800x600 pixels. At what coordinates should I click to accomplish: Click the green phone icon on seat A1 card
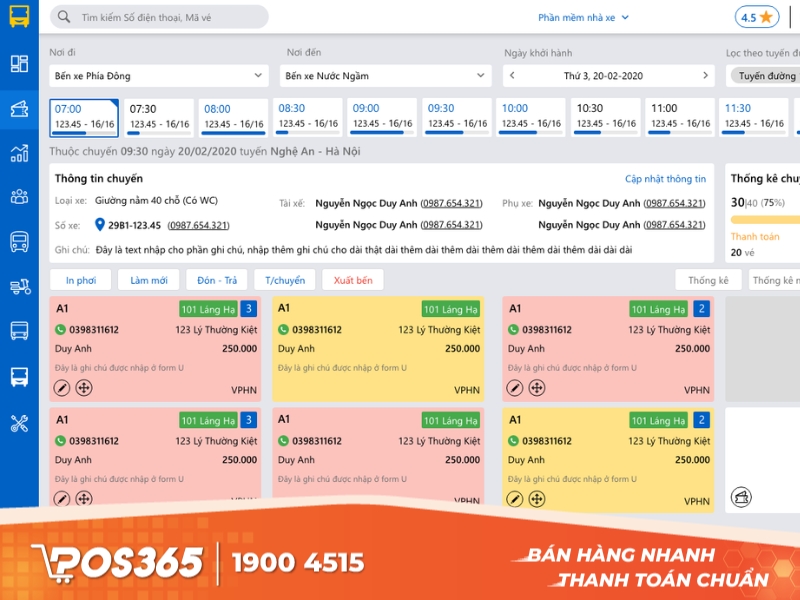tap(60, 327)
